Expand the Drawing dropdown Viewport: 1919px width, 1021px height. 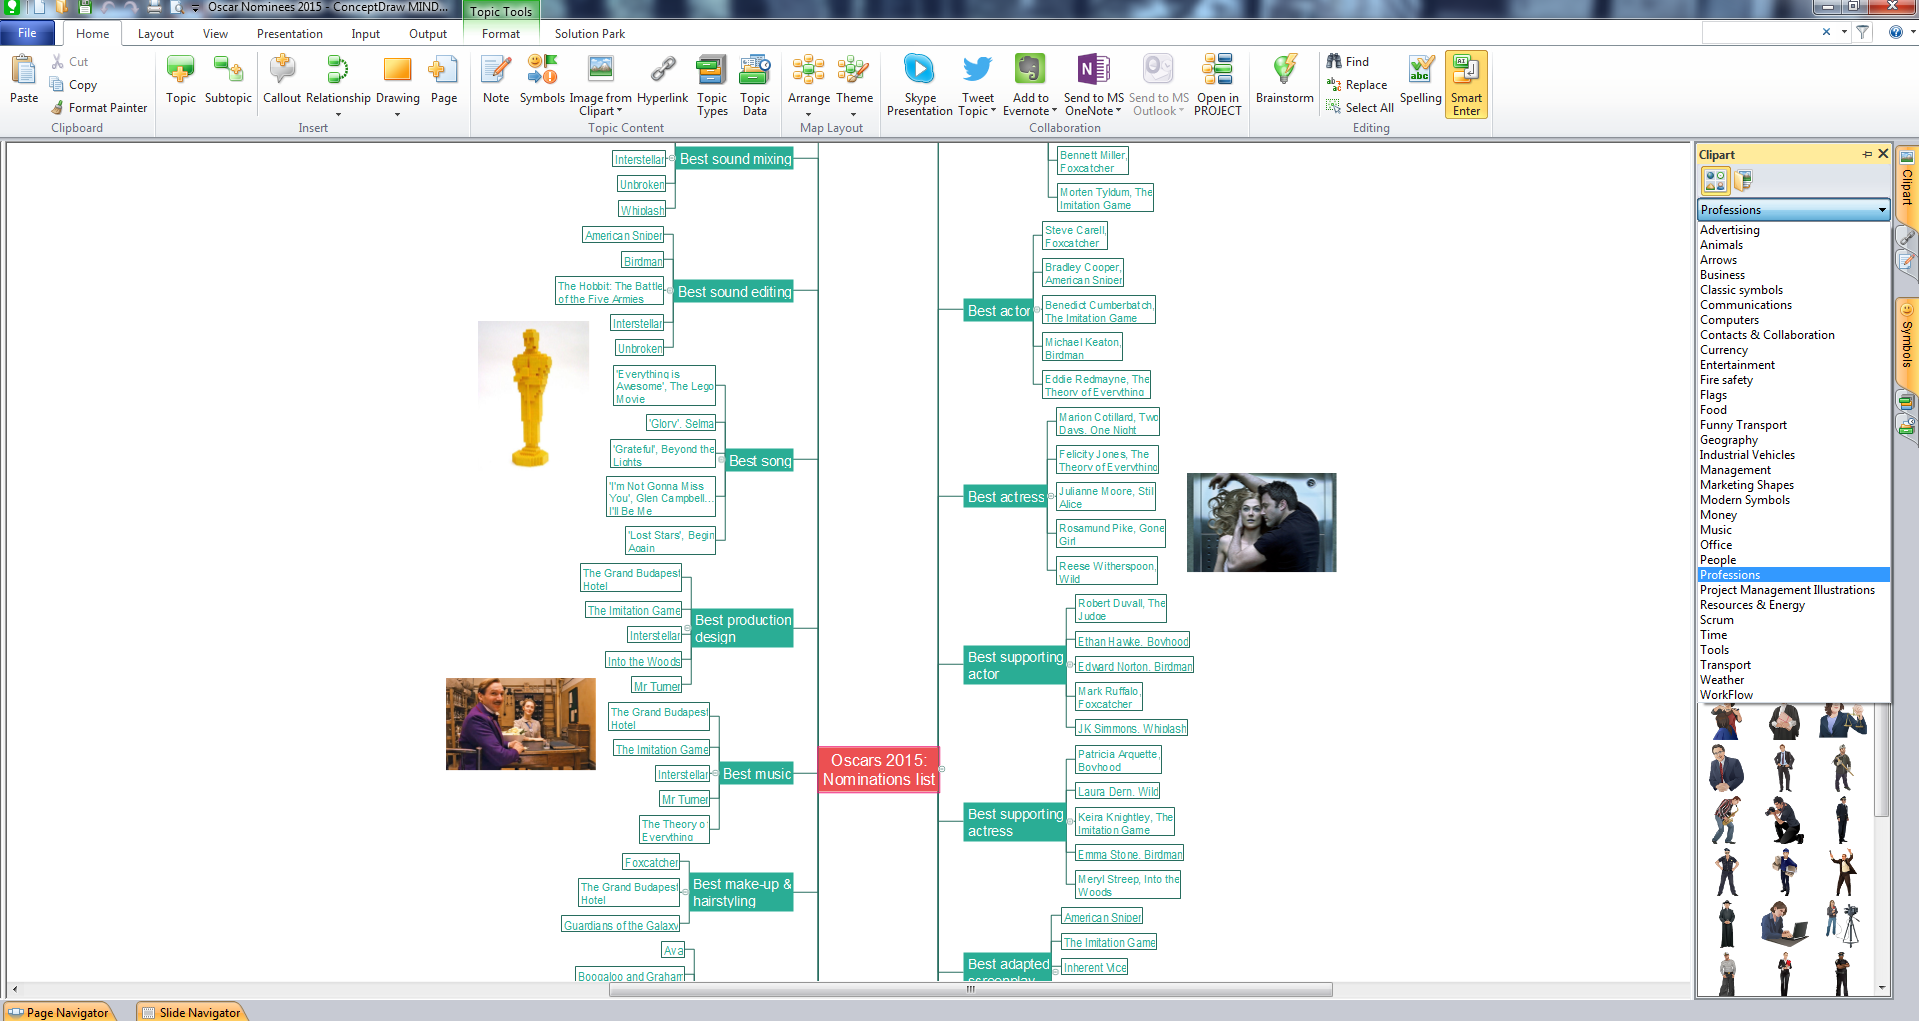398,114
